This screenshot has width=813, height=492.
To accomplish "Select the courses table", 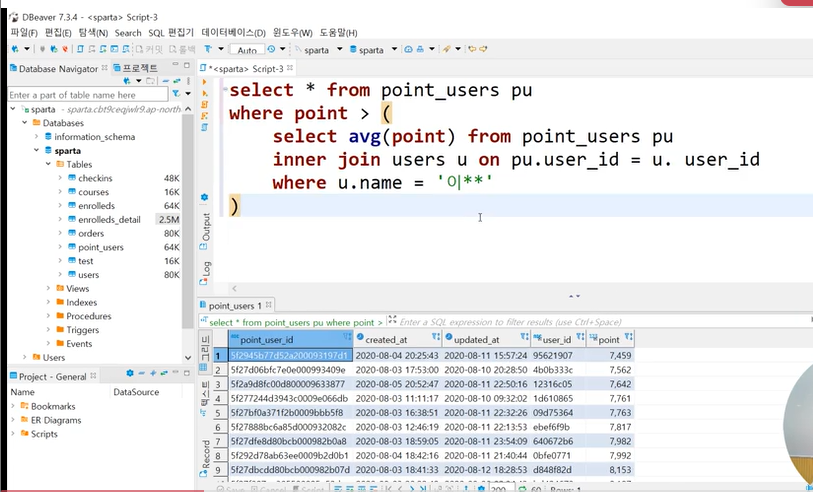I will (x=93, y=192).
